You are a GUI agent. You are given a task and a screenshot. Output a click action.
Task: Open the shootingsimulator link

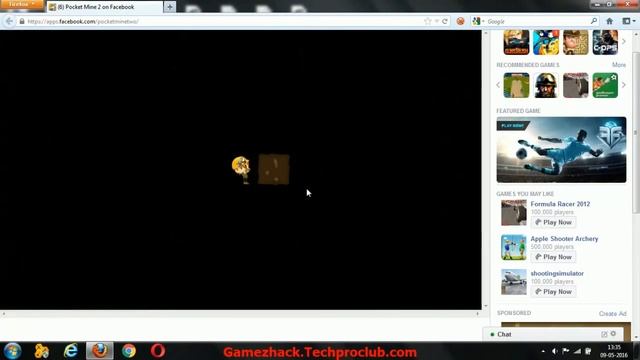(x=557, y=273)
